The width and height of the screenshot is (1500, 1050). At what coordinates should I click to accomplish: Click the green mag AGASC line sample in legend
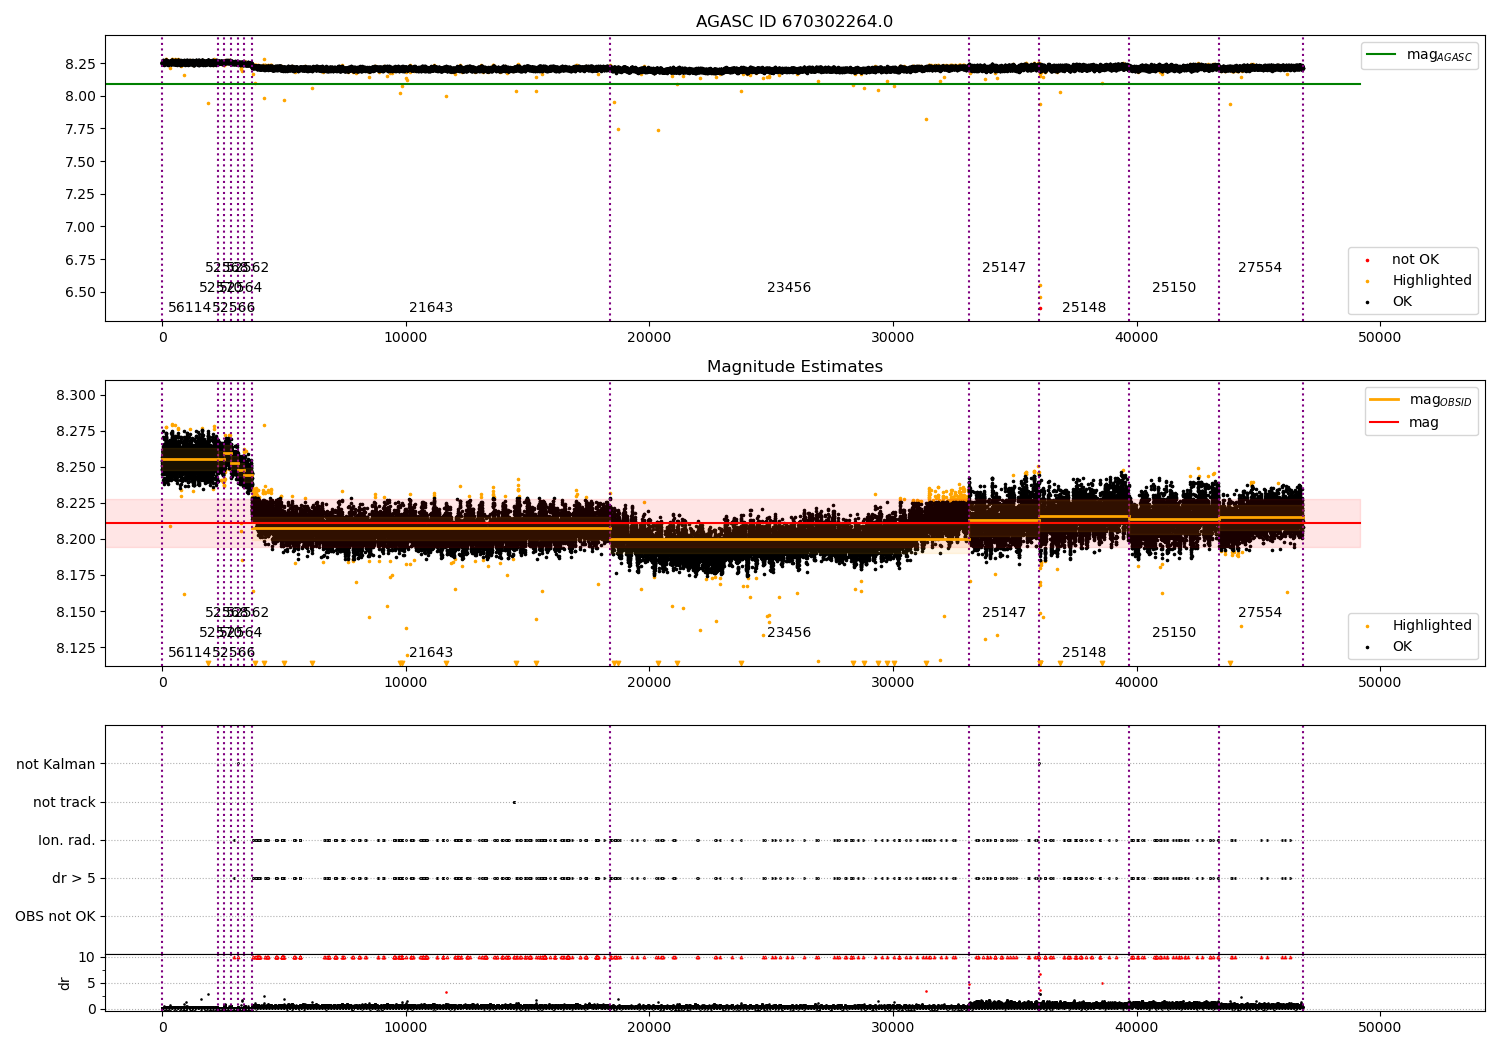click(x=1381, y=55)
